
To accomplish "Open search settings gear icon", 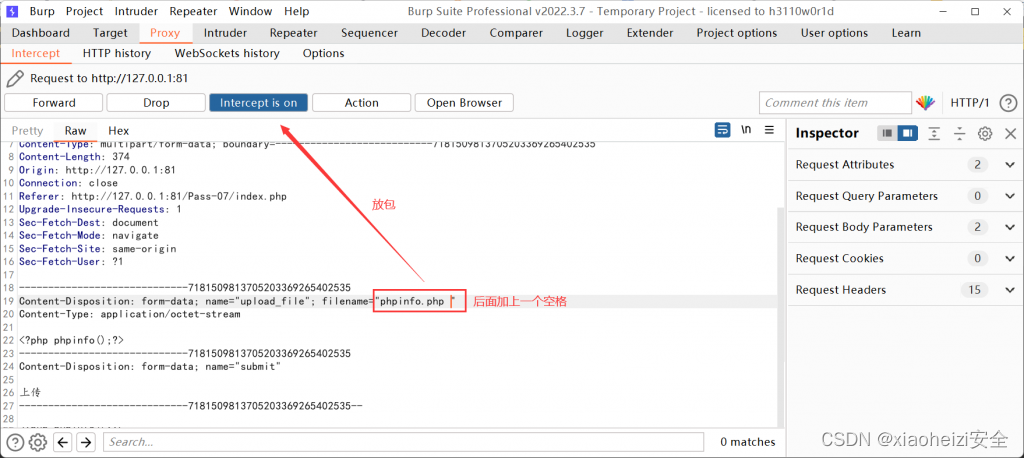I will (x=38, y=442).
